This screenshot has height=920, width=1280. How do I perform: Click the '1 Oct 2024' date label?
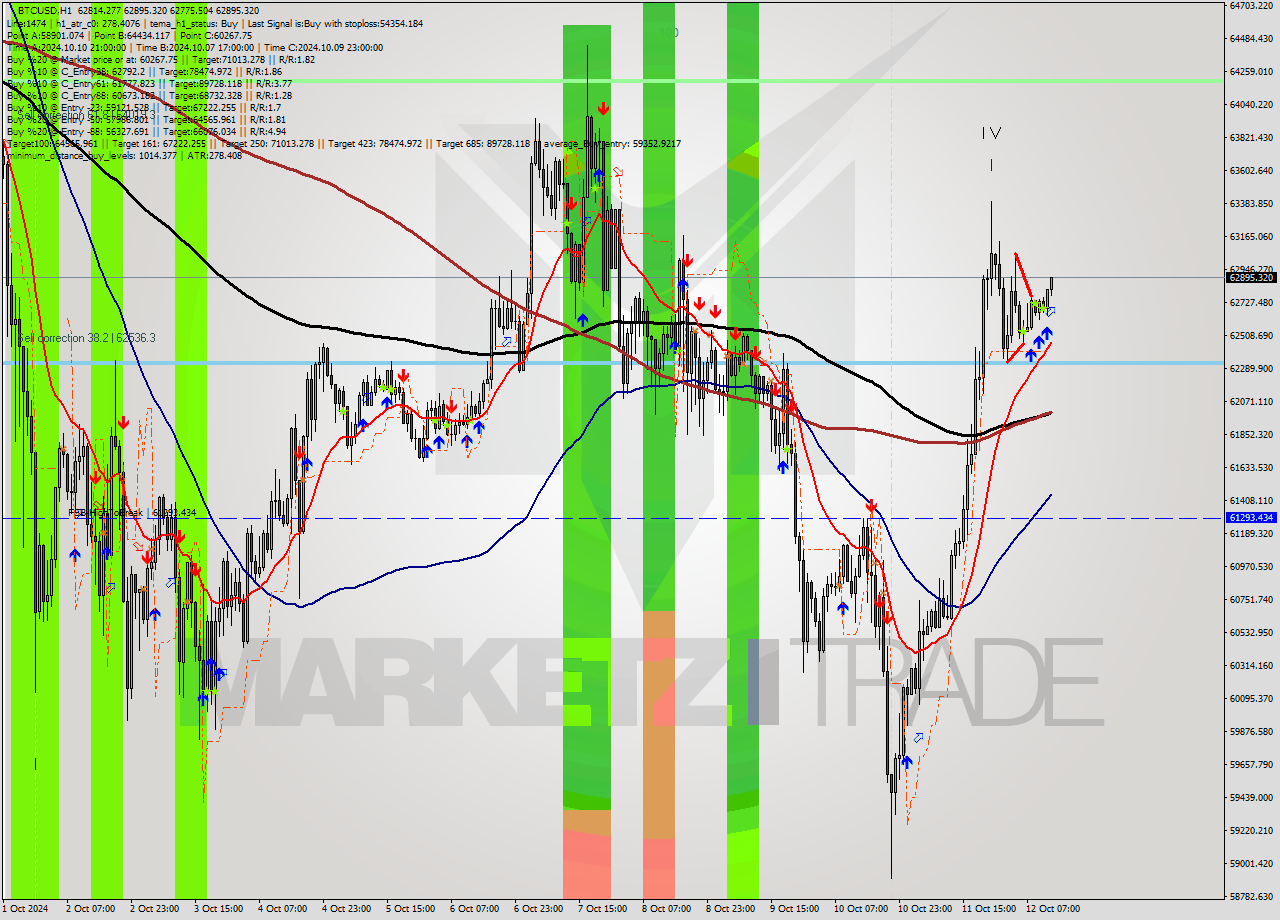coord(26,909)
